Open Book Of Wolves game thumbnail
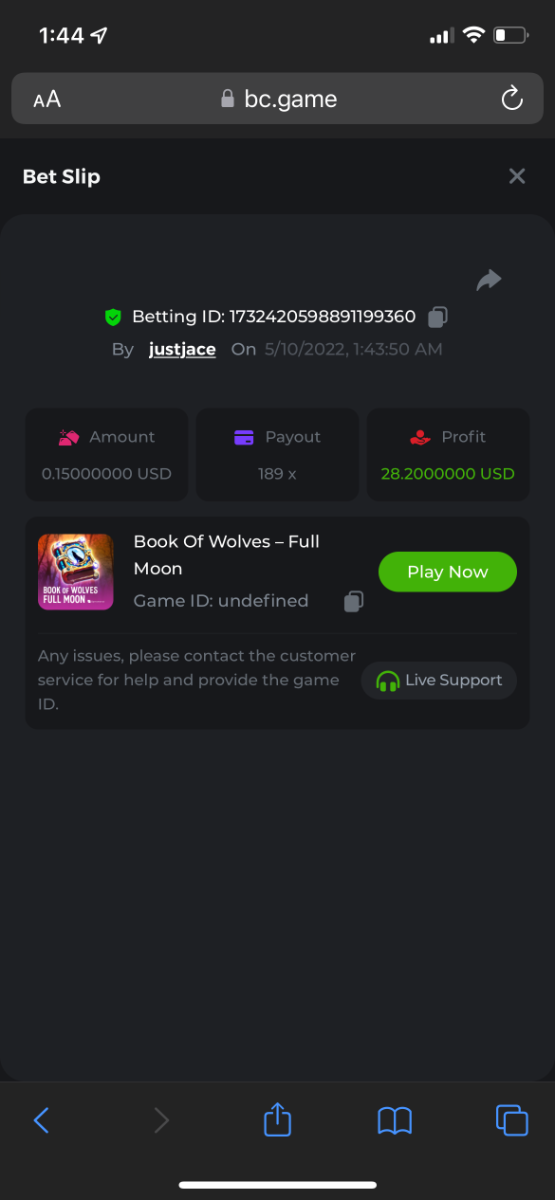 [75, 571]
